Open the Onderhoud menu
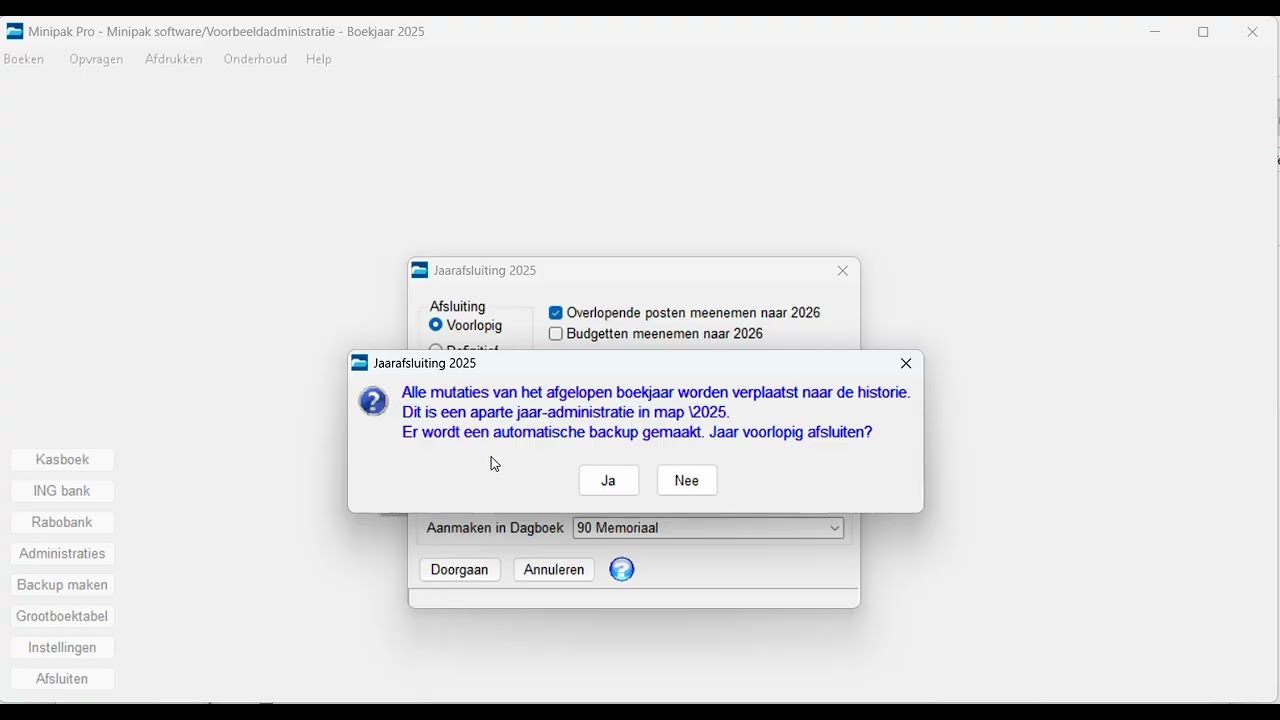The width and height of the screenshot is (1280, 720). [256, 60]
